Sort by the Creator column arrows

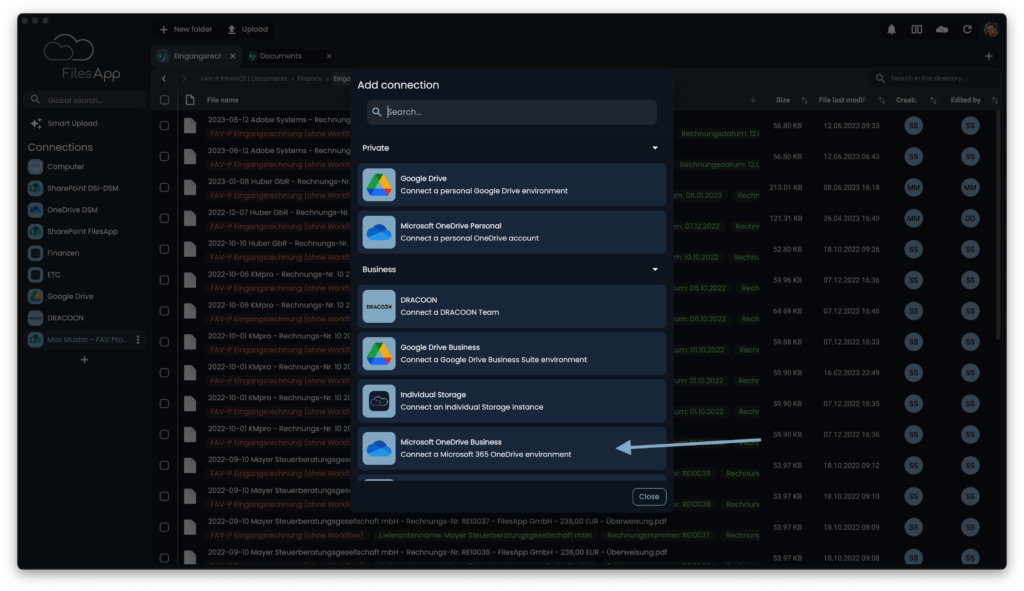pos(933,100)
